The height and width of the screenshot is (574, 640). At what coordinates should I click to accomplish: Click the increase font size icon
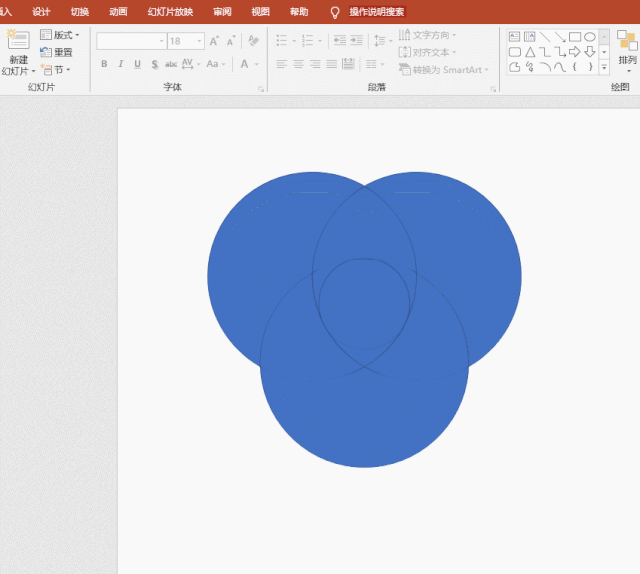(x=216, y=41)
